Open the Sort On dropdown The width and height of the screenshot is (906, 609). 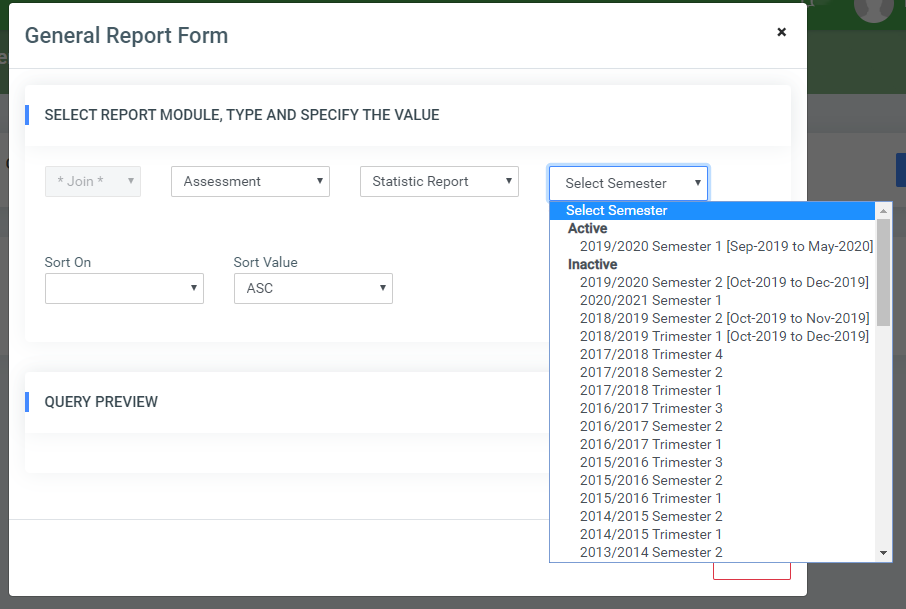pyautogui.click(x=123, y=287)
